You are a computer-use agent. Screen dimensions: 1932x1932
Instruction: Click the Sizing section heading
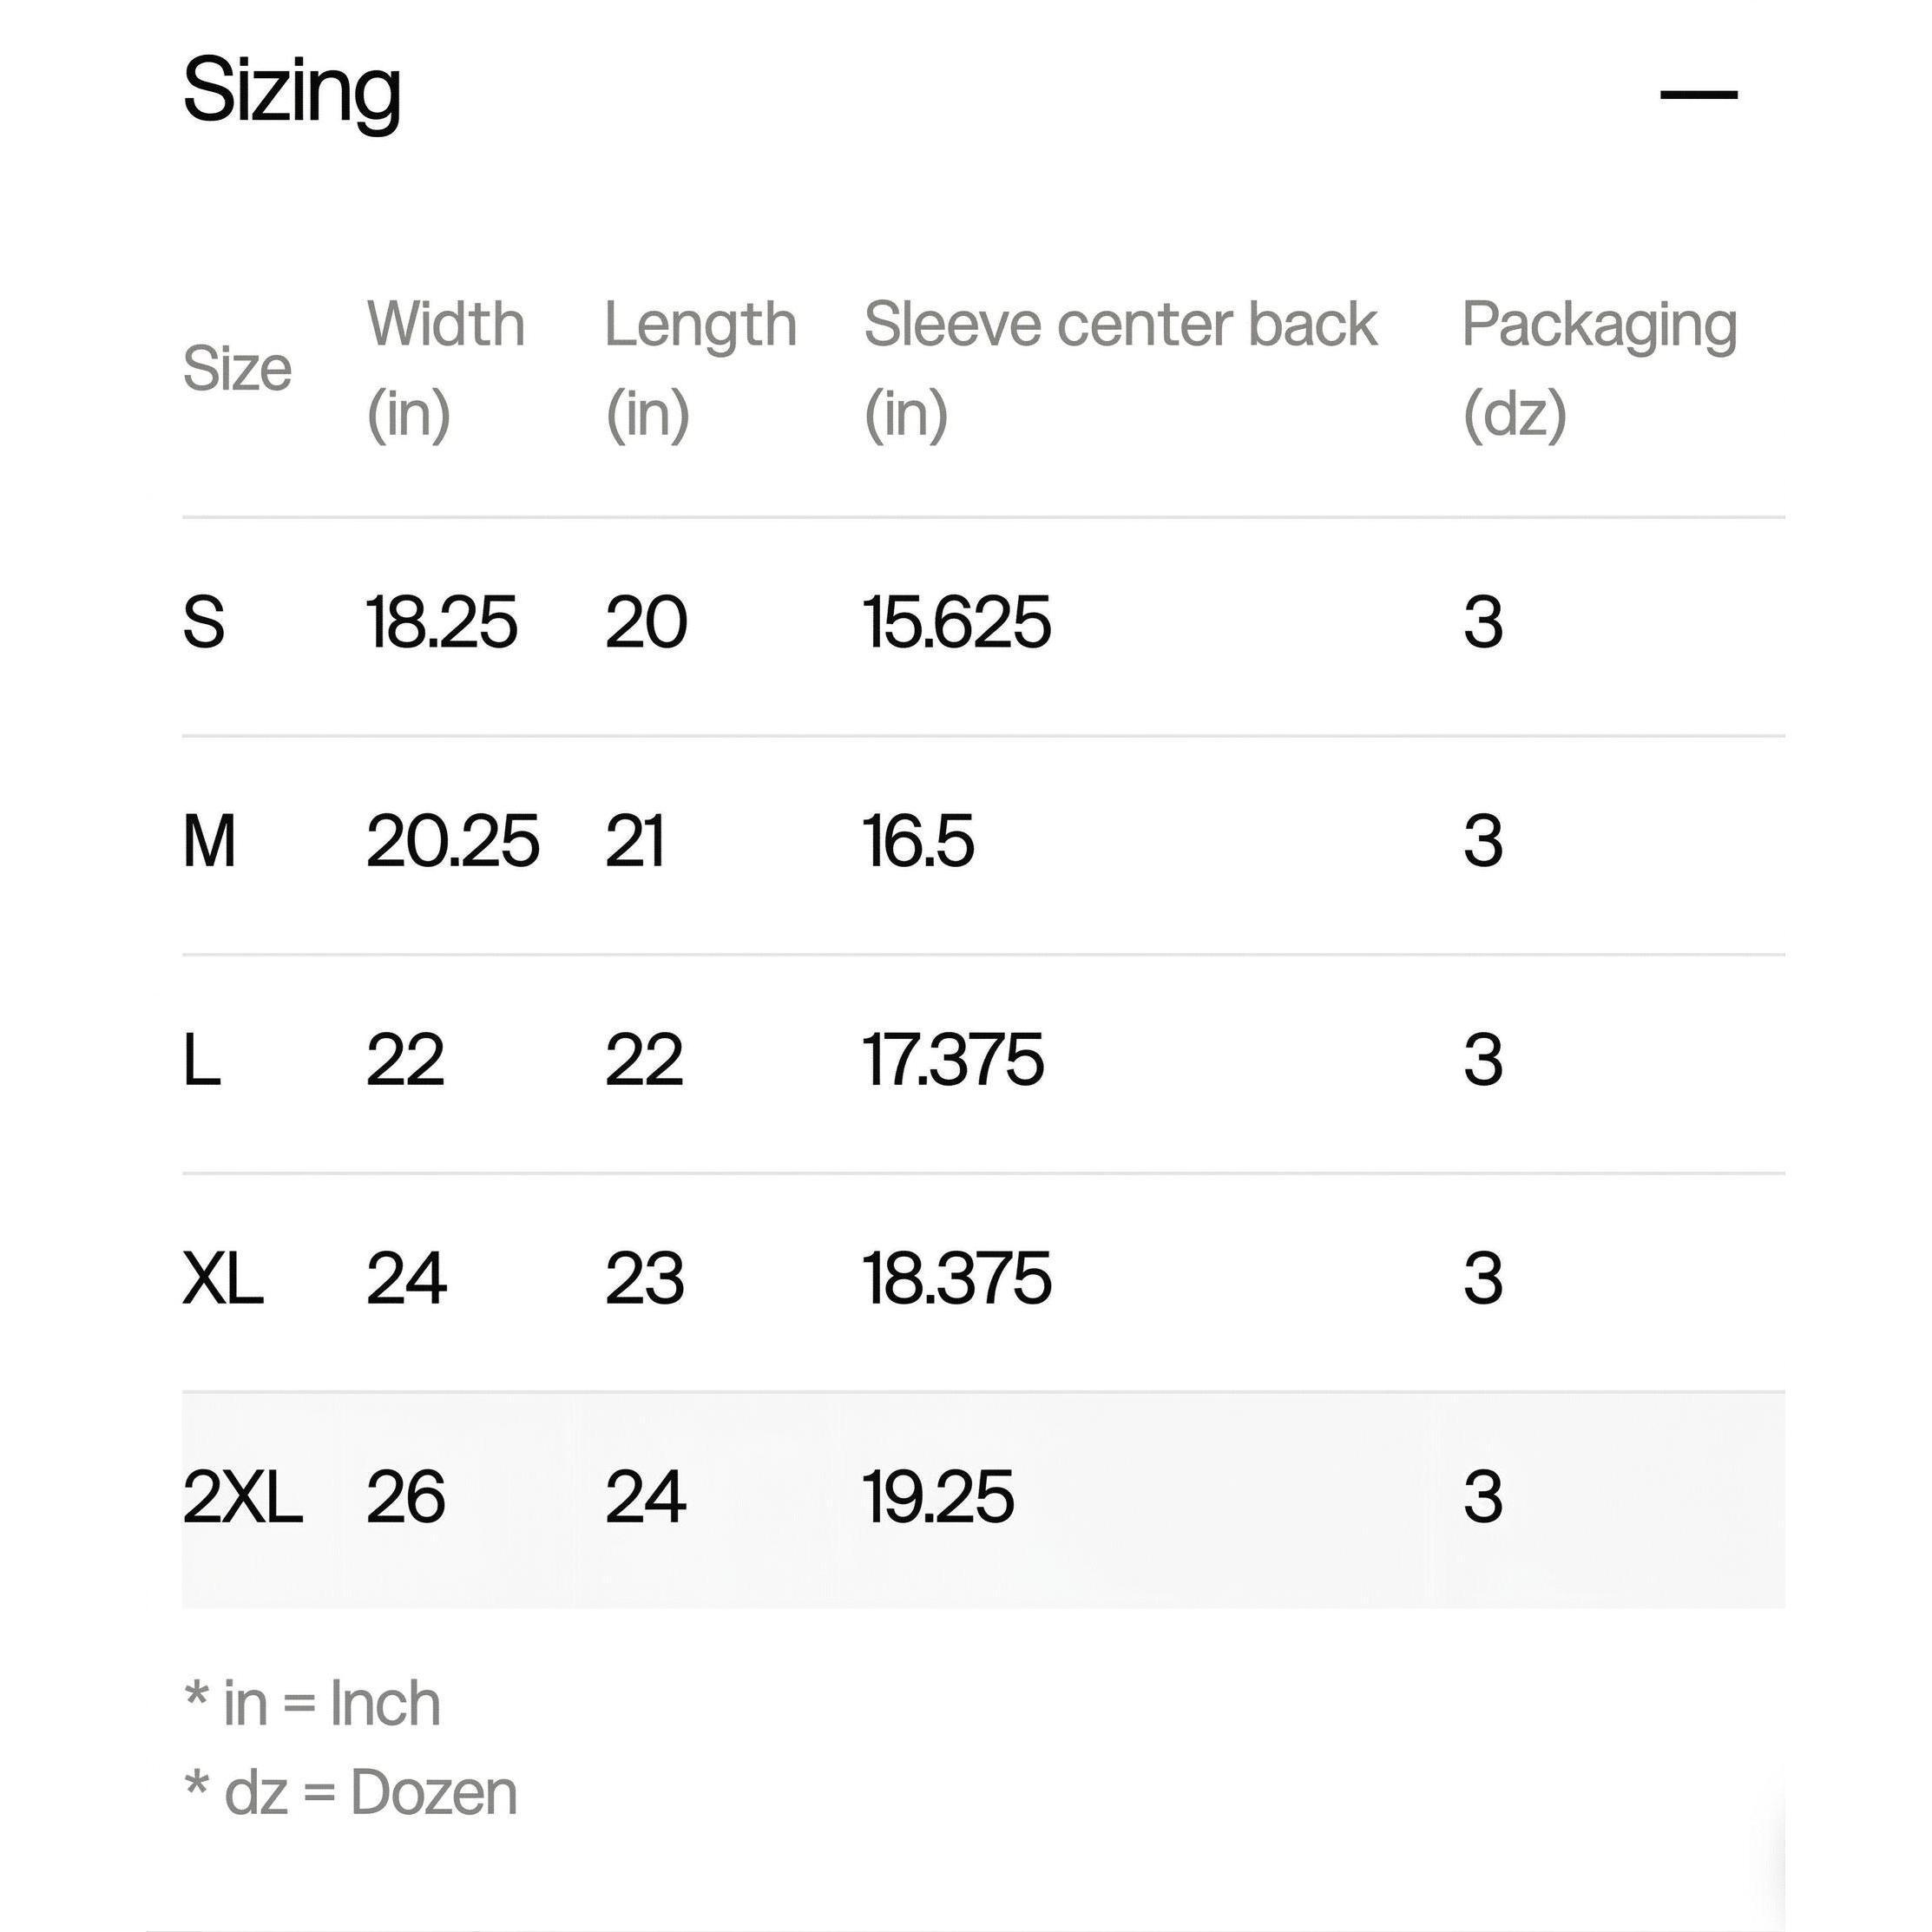(291, 90)
